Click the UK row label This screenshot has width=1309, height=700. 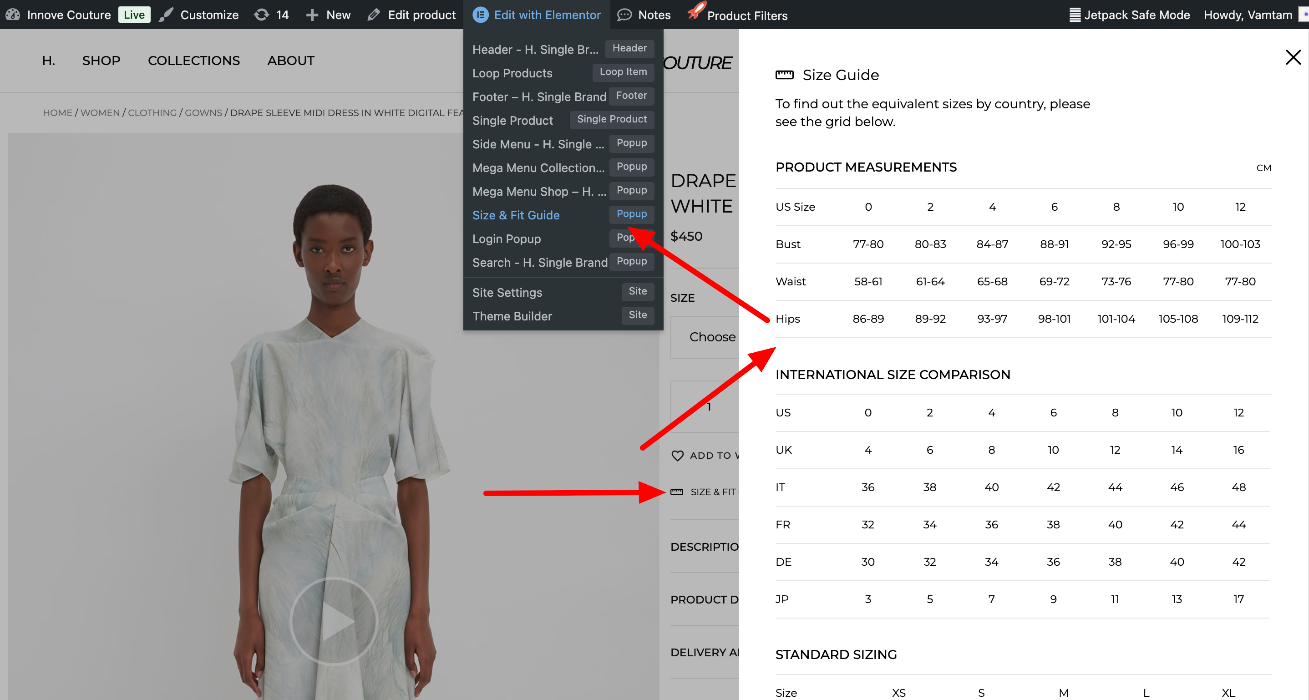coord(784,450)
